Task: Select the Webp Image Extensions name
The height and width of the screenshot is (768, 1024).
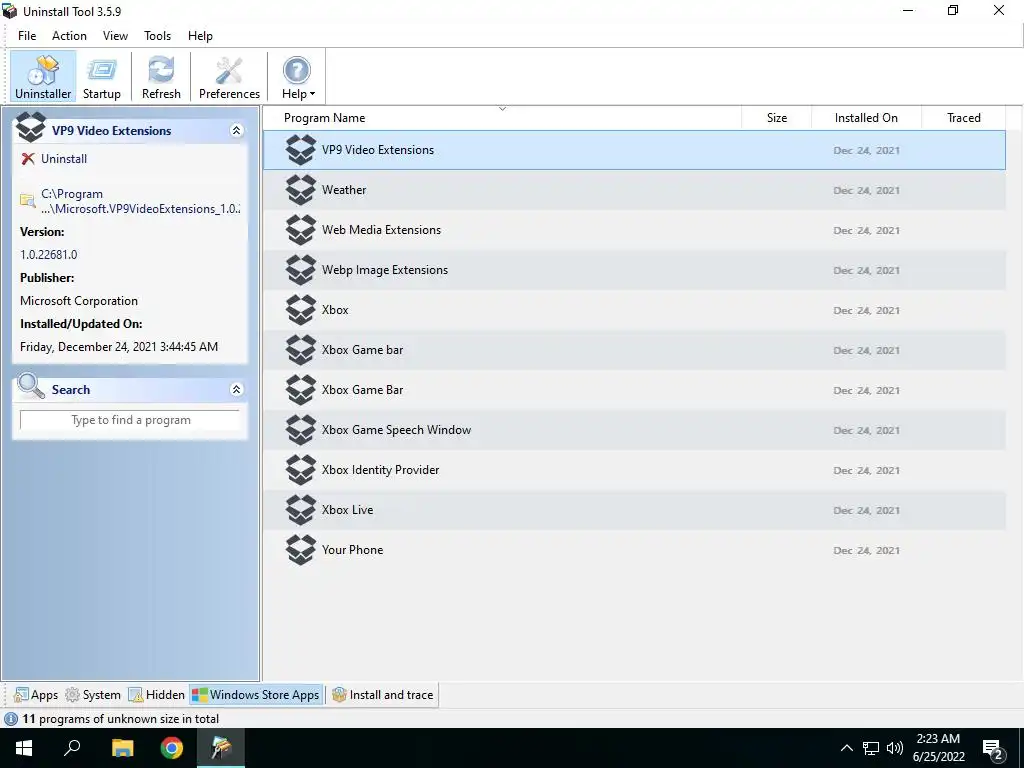Action: tap(385, 270)
